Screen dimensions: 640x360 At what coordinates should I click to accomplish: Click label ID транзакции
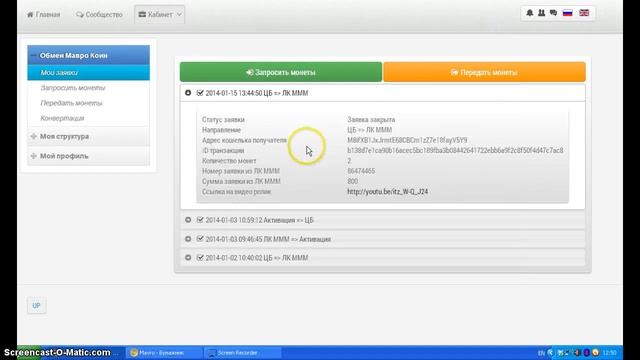point(223,150)
